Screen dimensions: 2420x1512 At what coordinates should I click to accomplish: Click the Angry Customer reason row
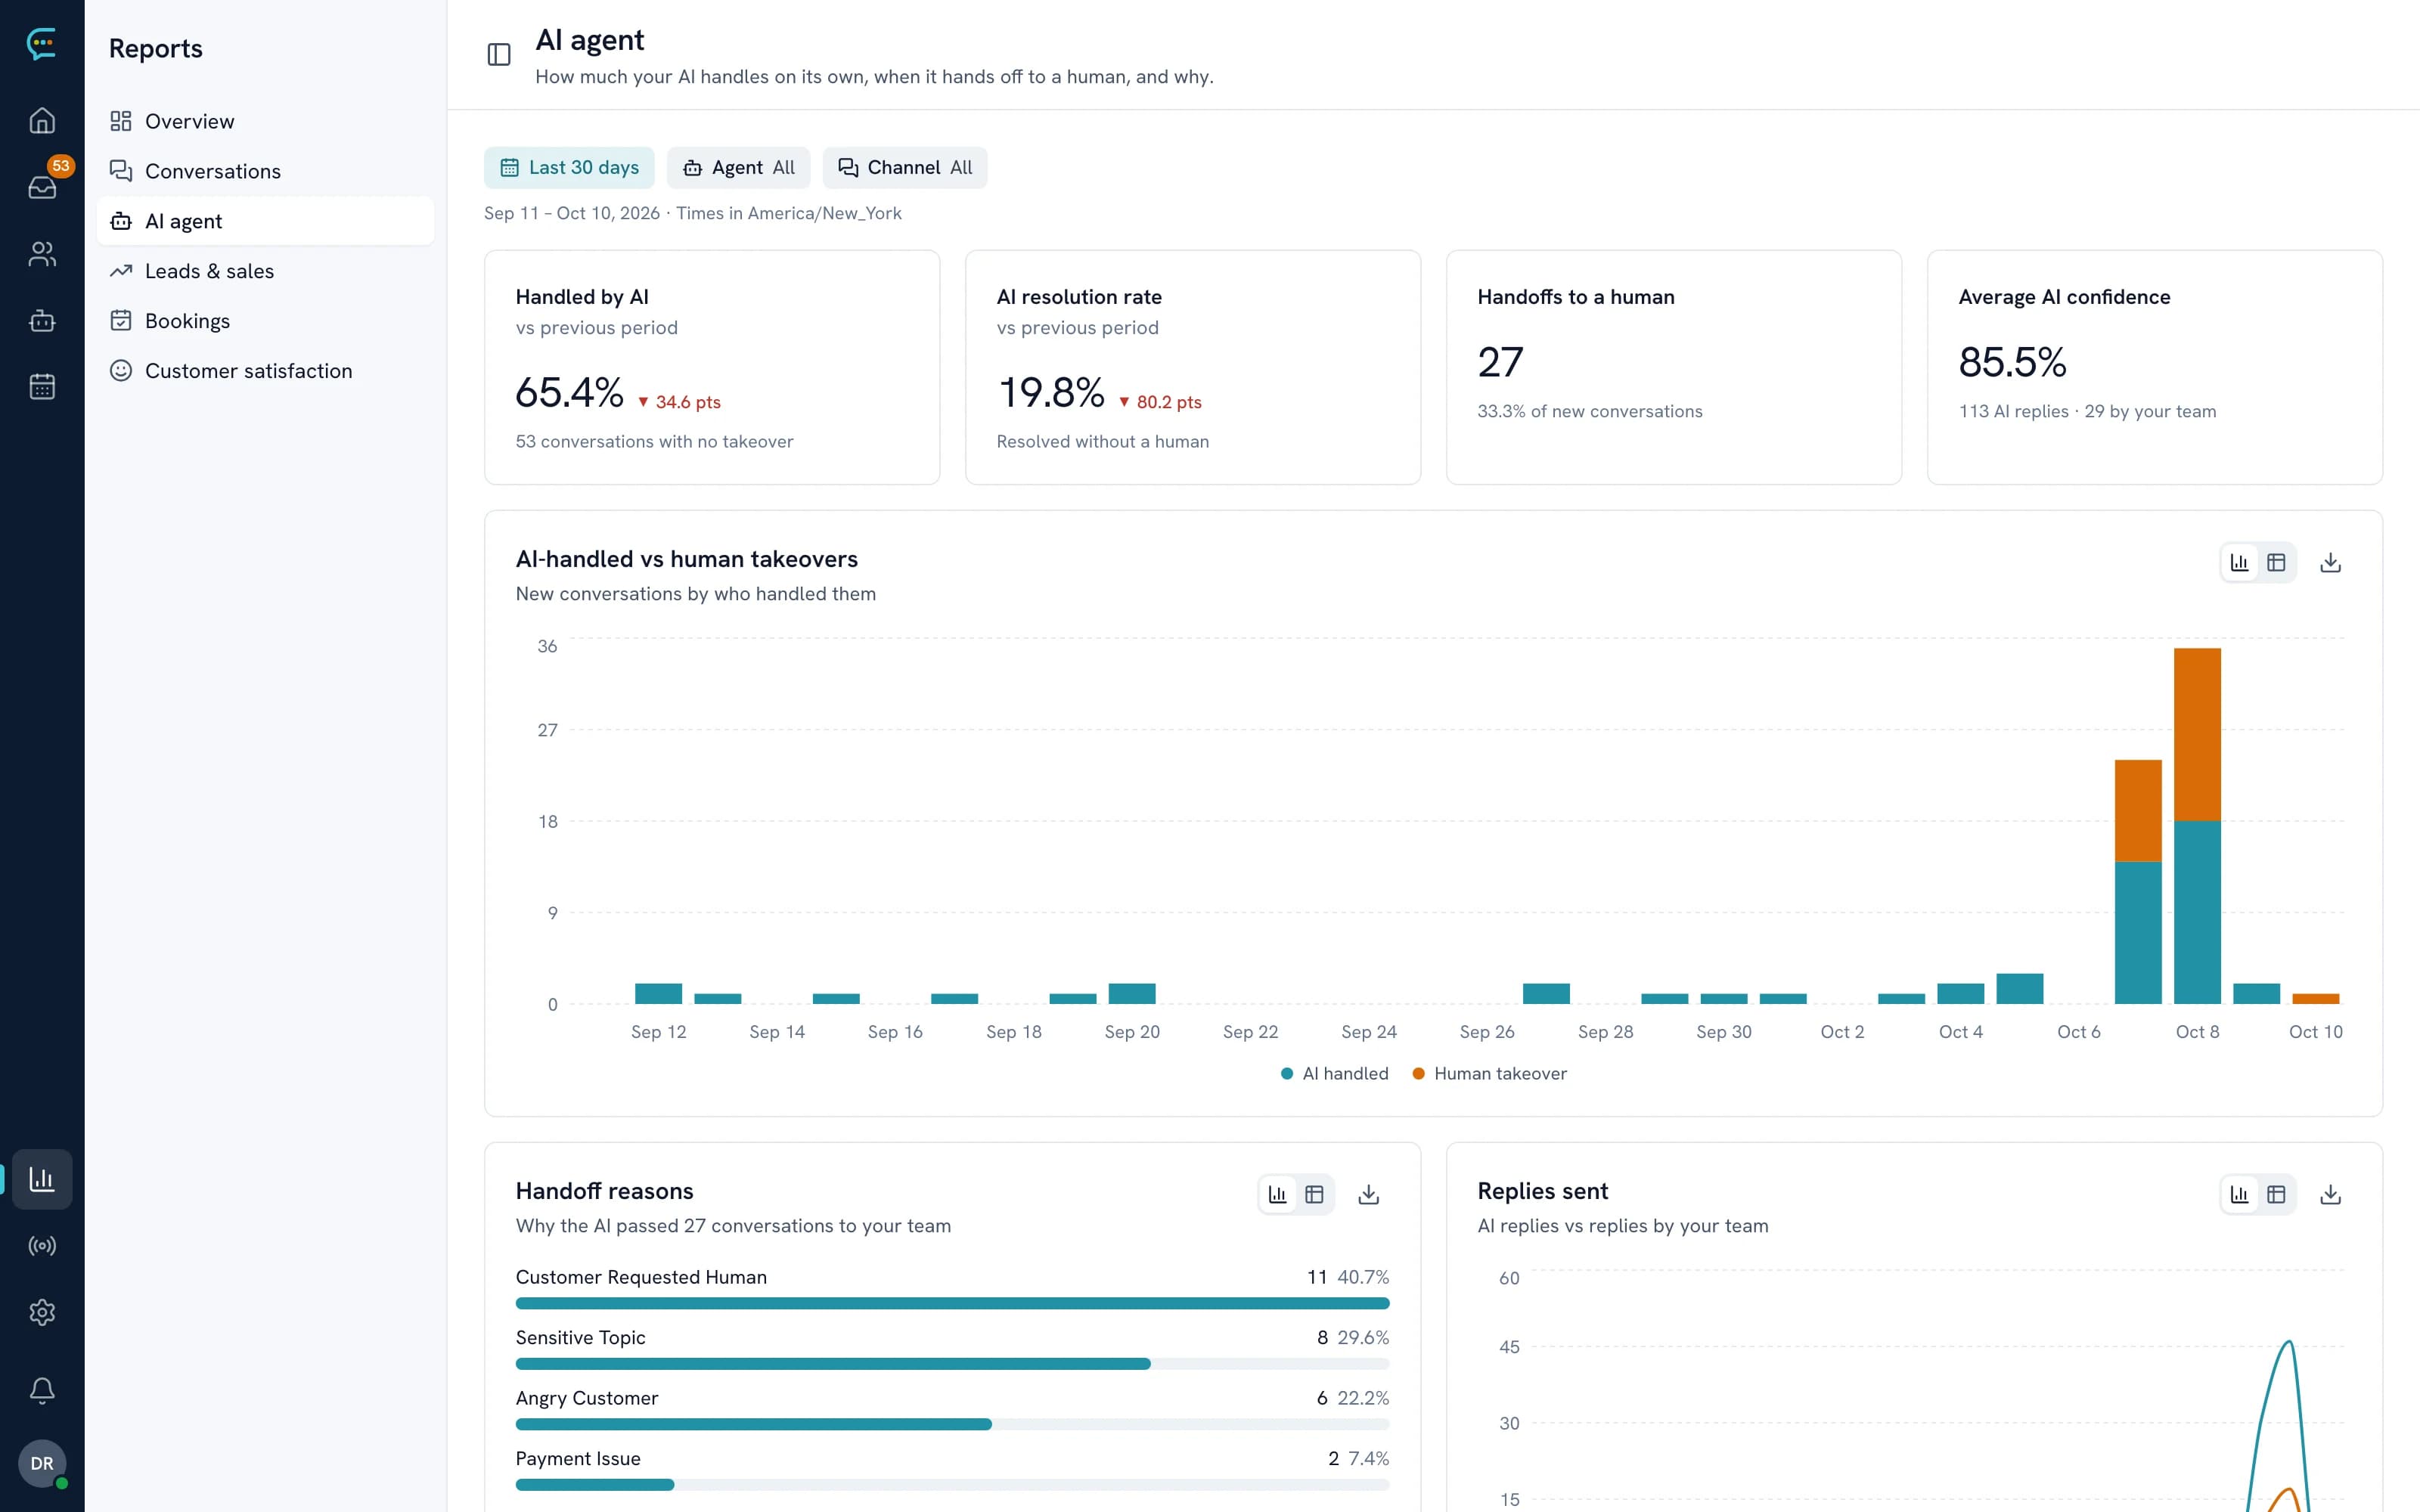click(x=952, y=1409)
